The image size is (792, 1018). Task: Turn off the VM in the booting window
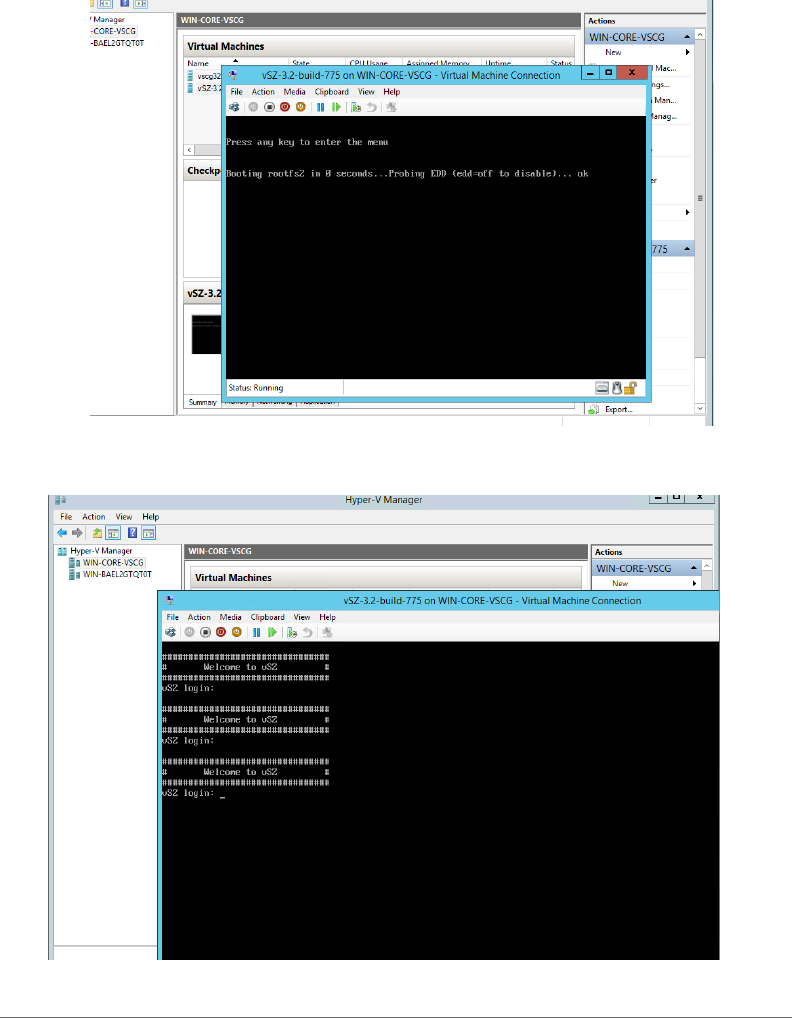(x=269, y=107)
